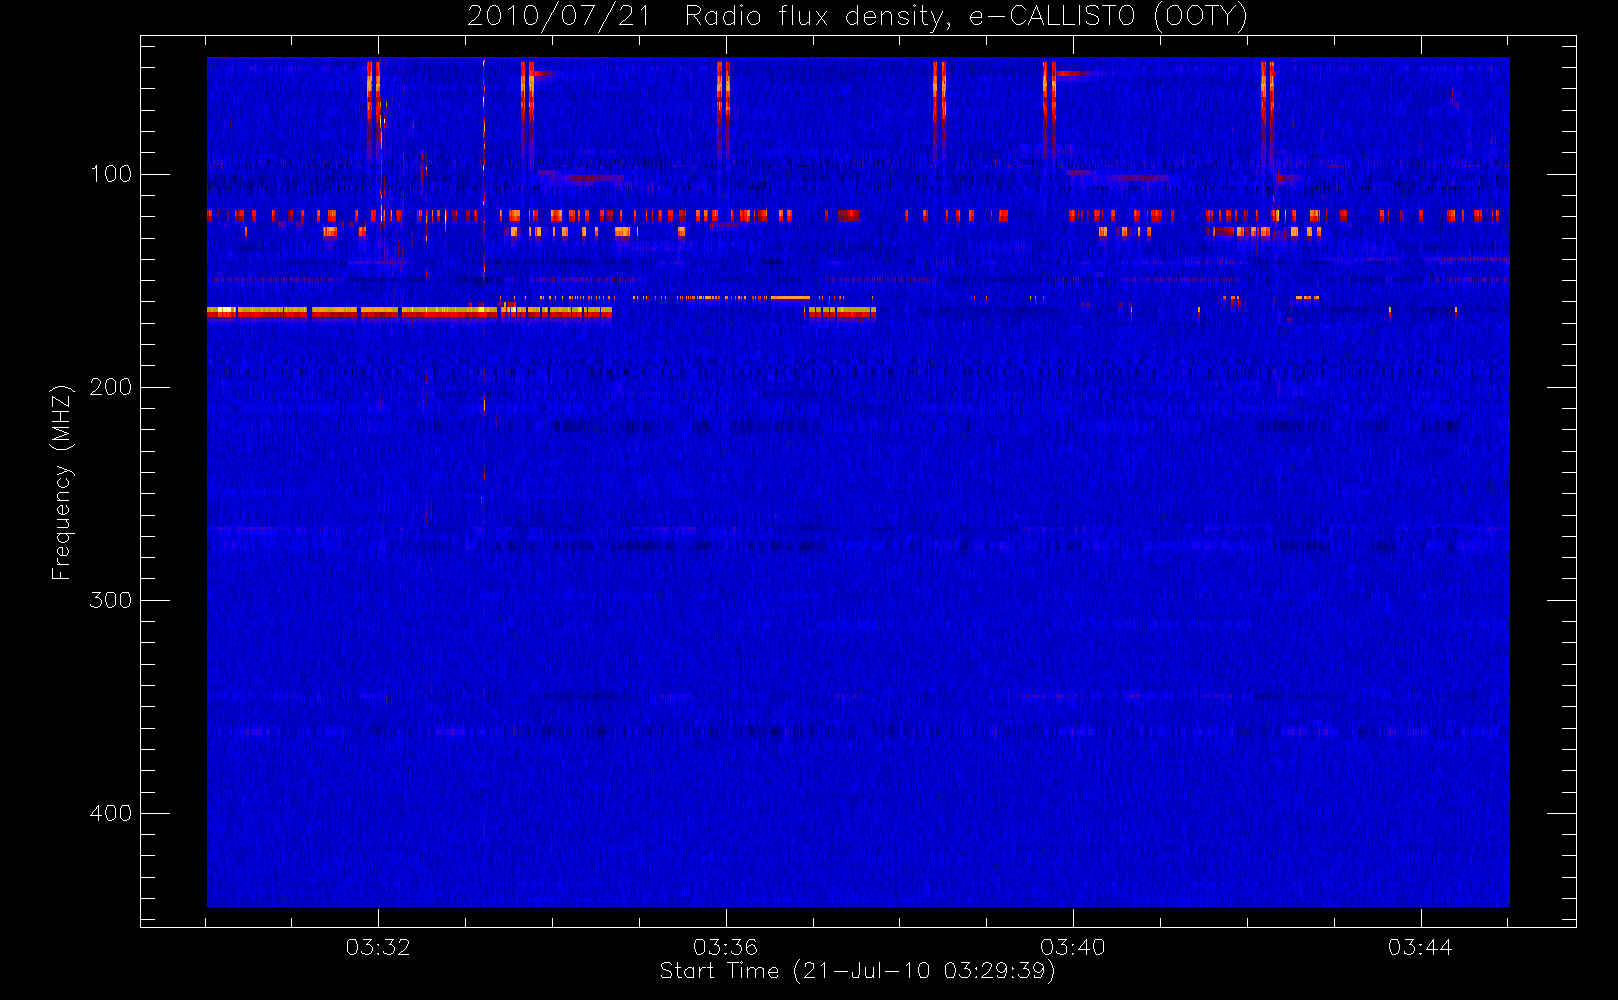This screenshot has width=1618, height=1000.
Task: Click the 100 frequency tick label
Action: coord(111,174)
